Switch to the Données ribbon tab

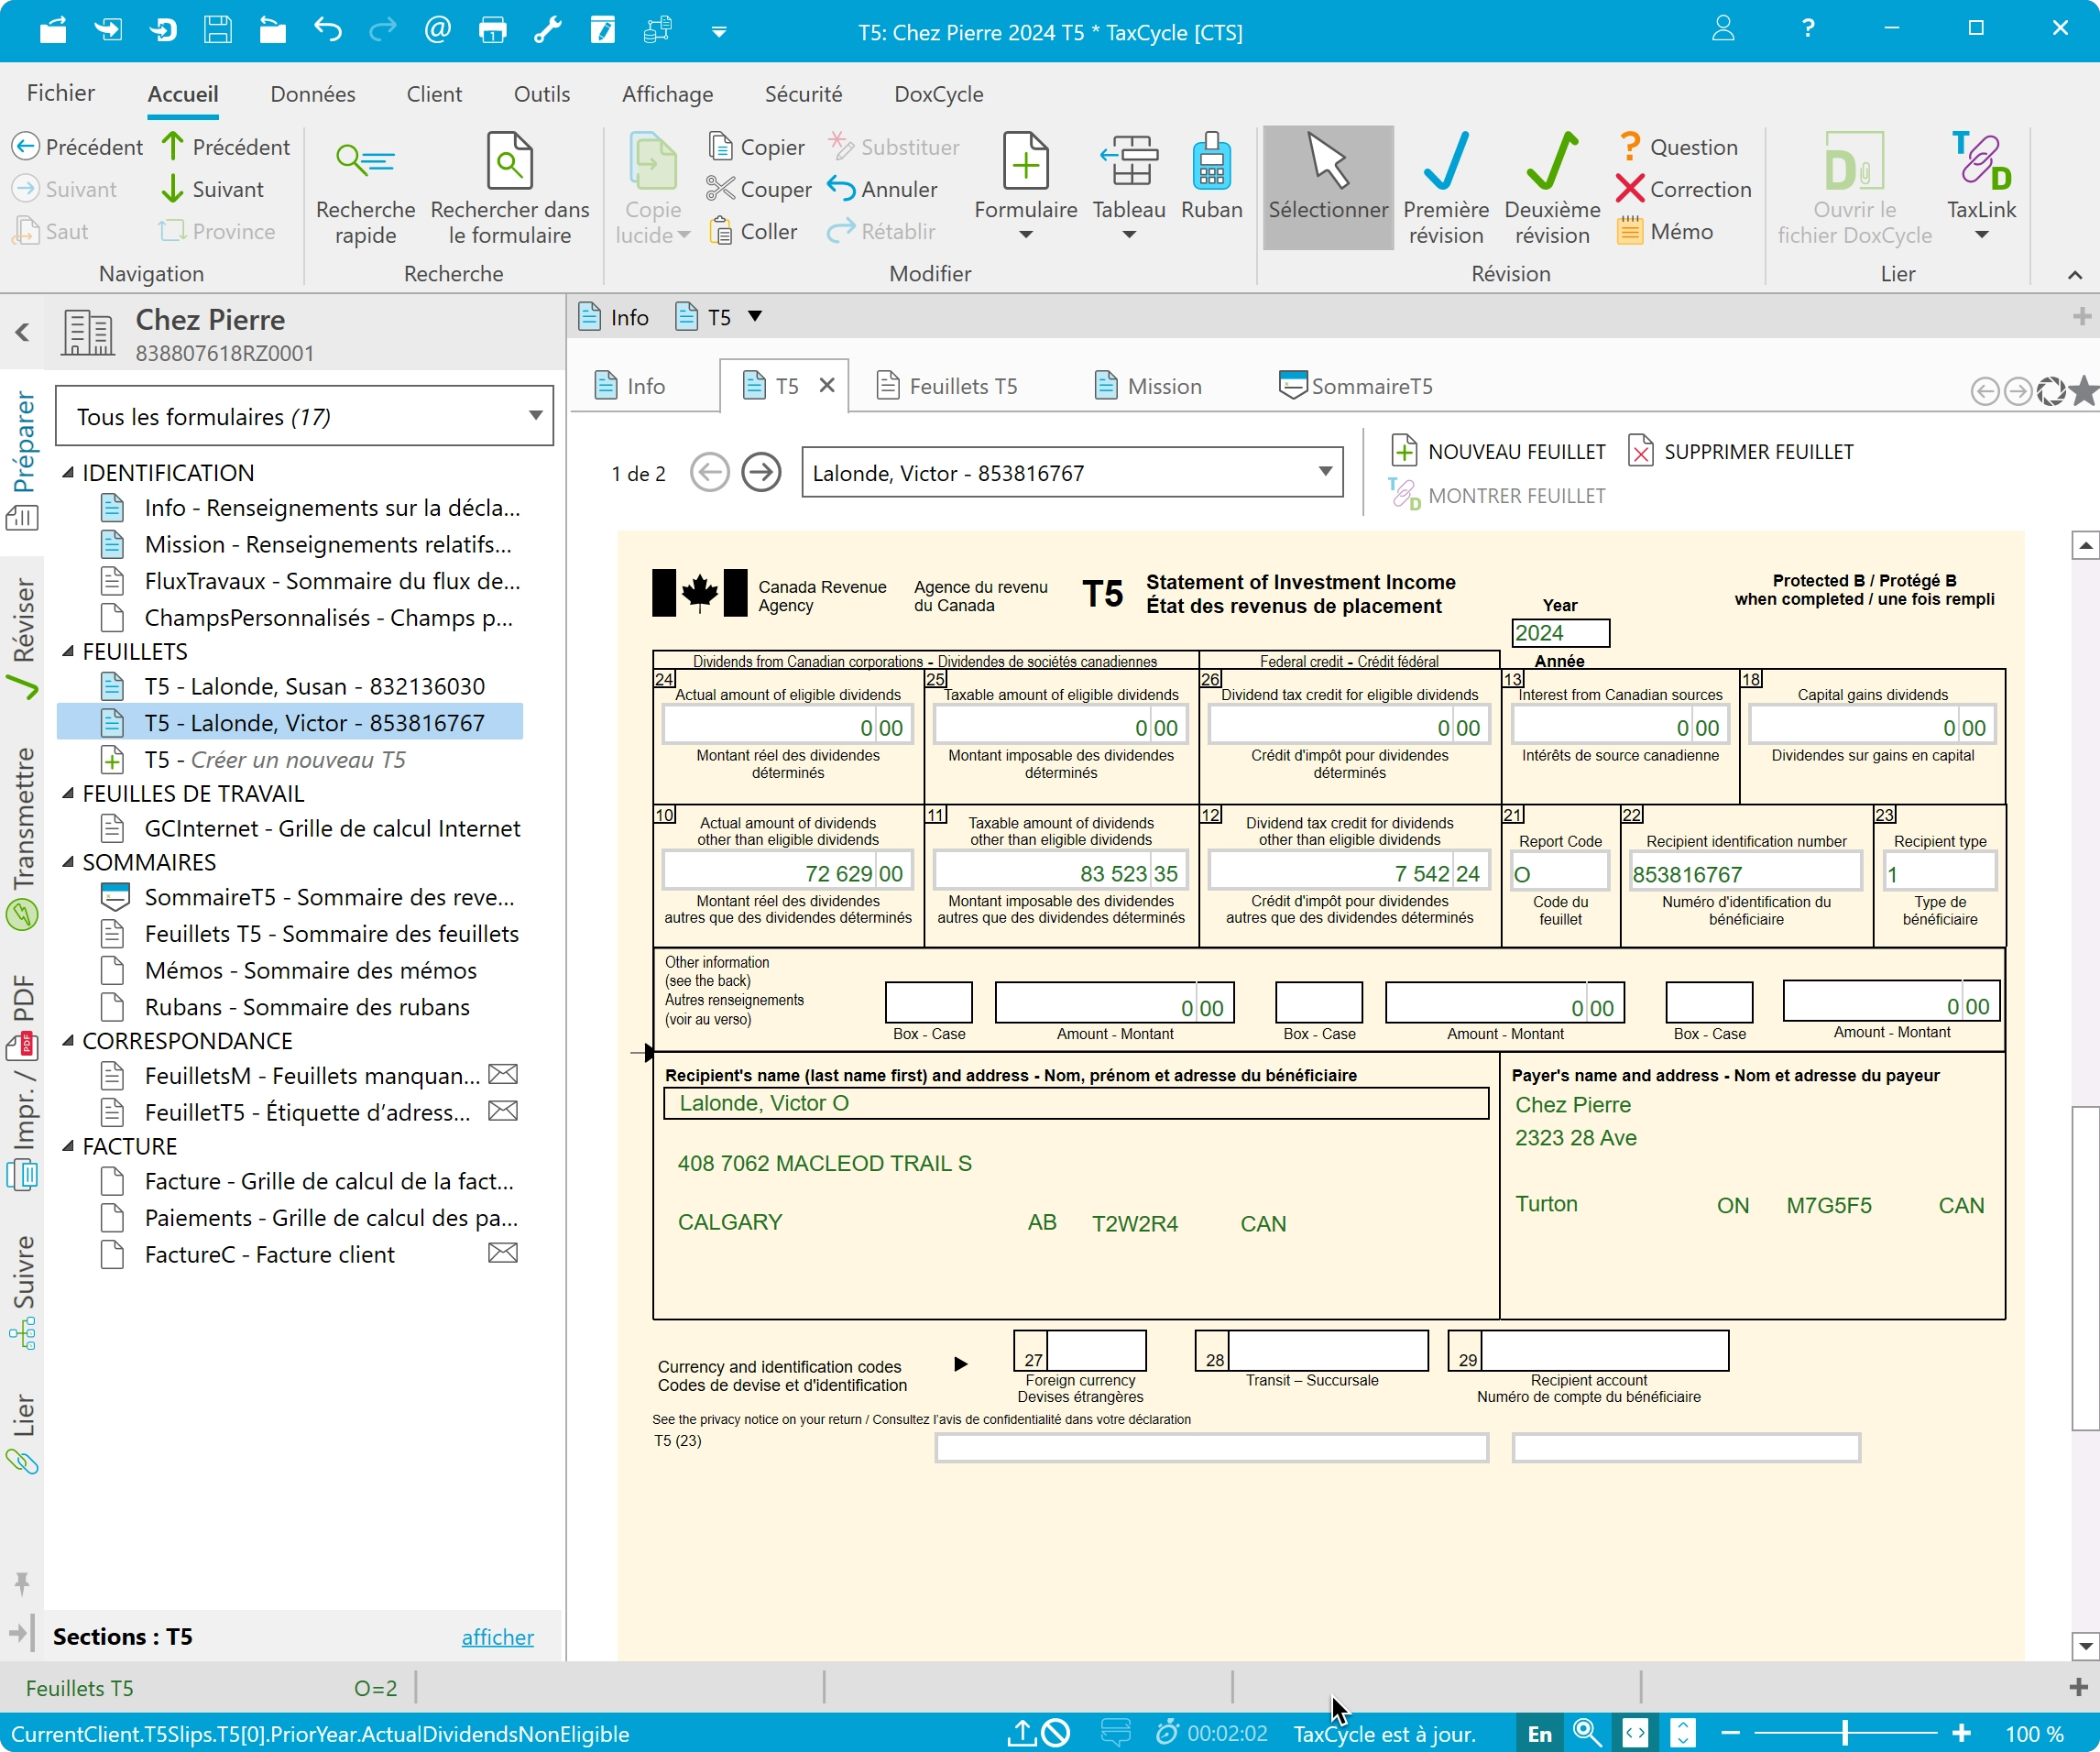click(313, 94)
